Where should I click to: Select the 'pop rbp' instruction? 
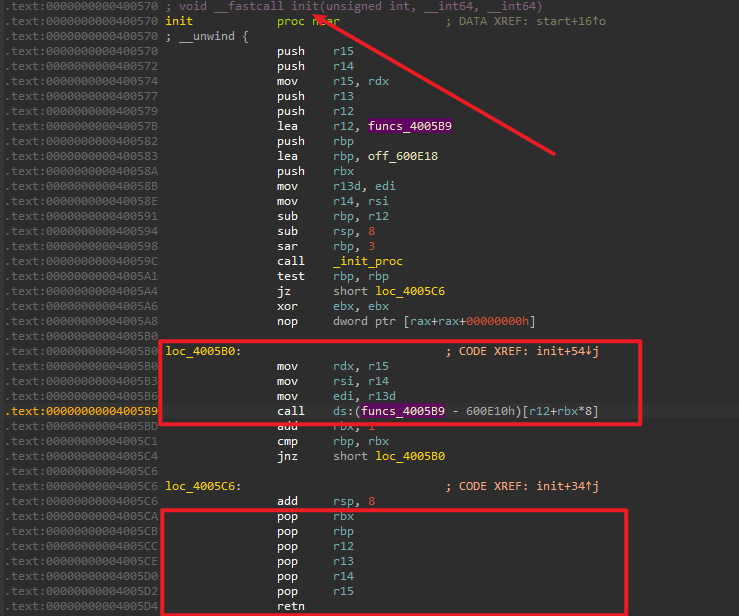click(x=315, y=531)
